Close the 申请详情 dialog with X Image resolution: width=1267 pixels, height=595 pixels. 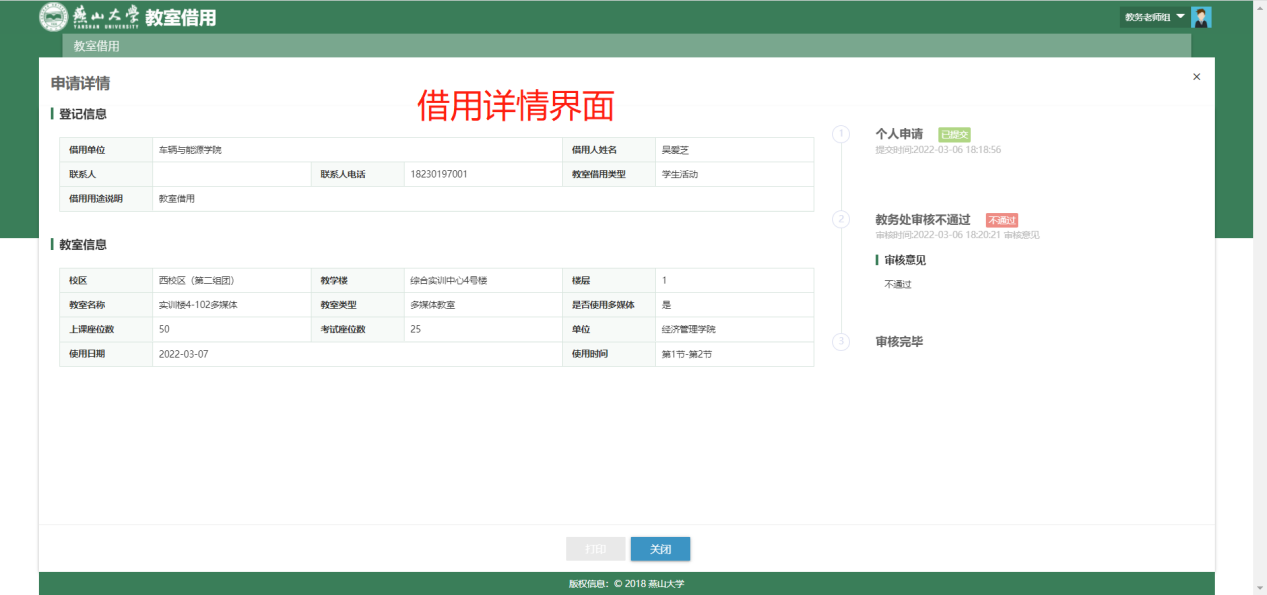(x=1196, y=77)
